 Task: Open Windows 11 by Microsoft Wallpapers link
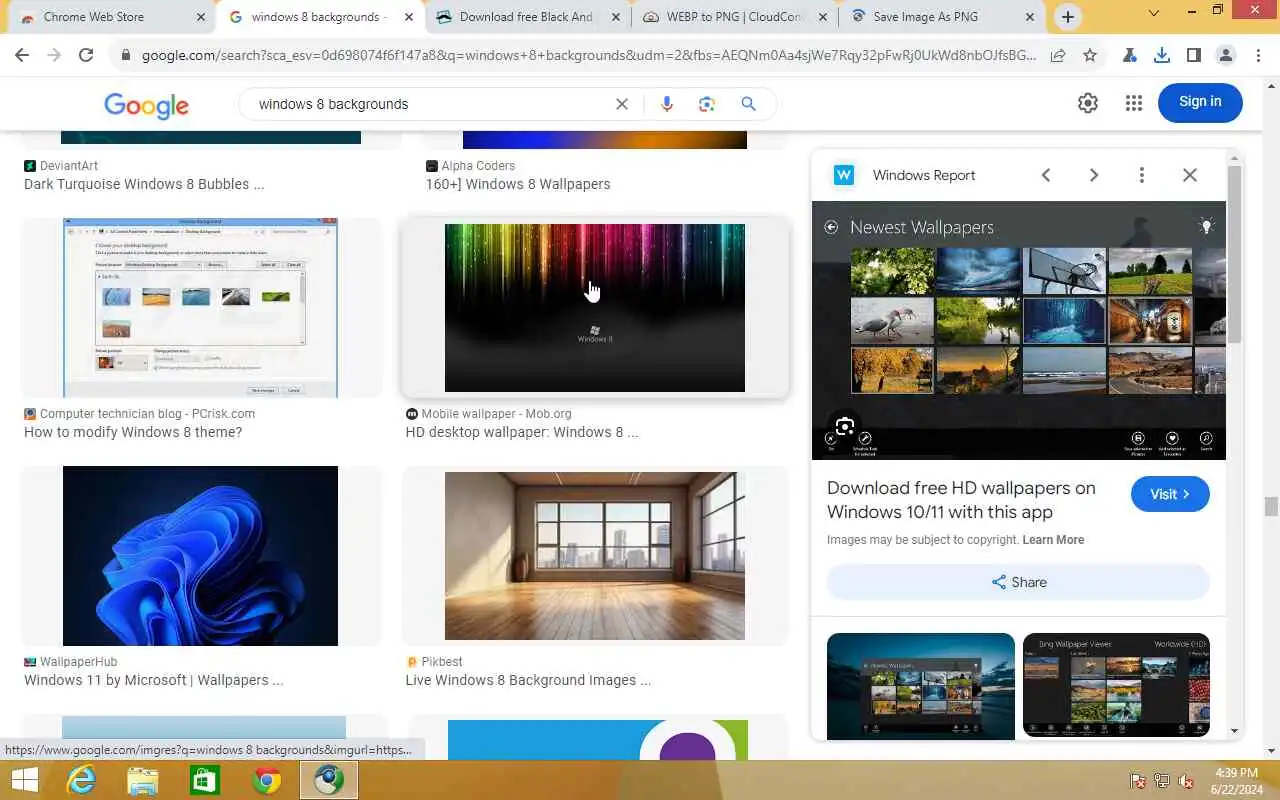[154, 680]
